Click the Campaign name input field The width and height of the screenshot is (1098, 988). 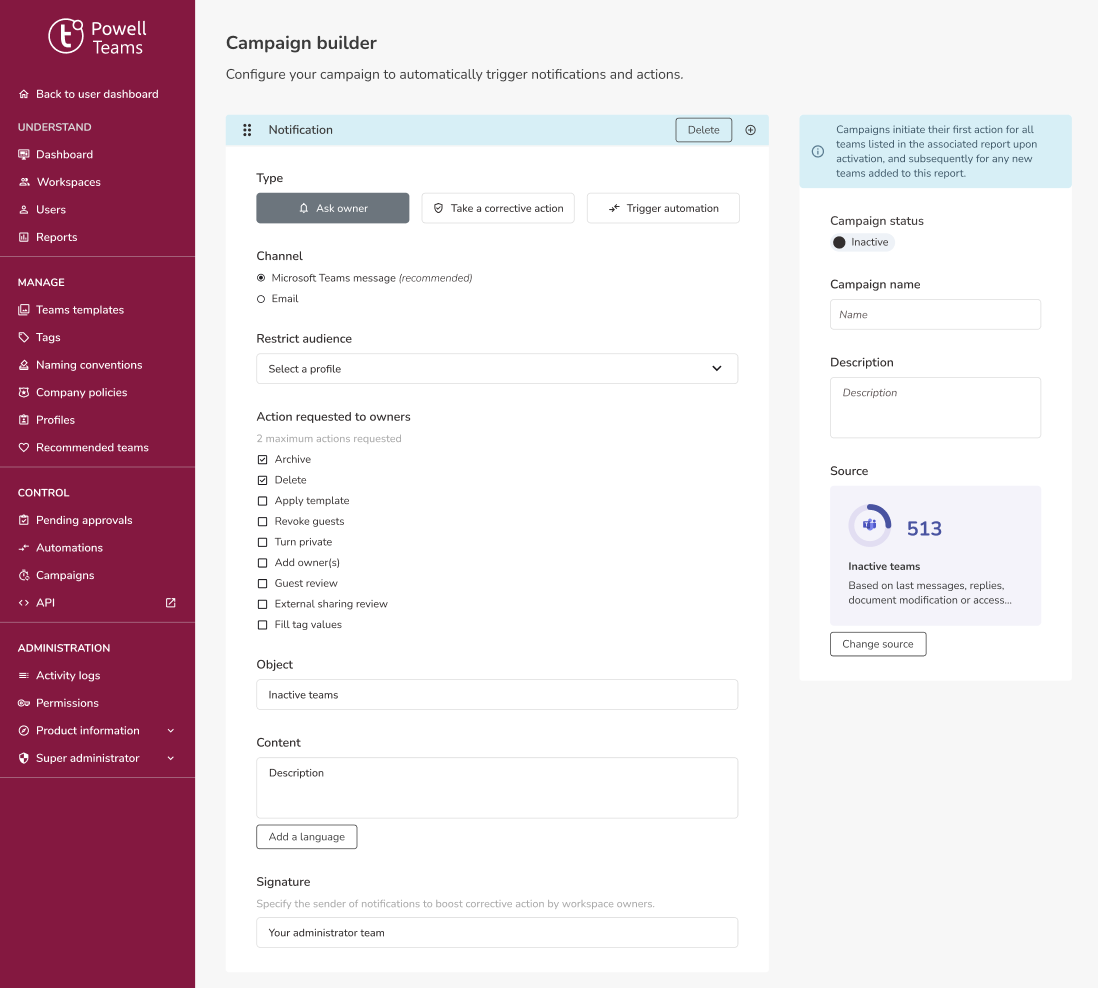point(936,314)
